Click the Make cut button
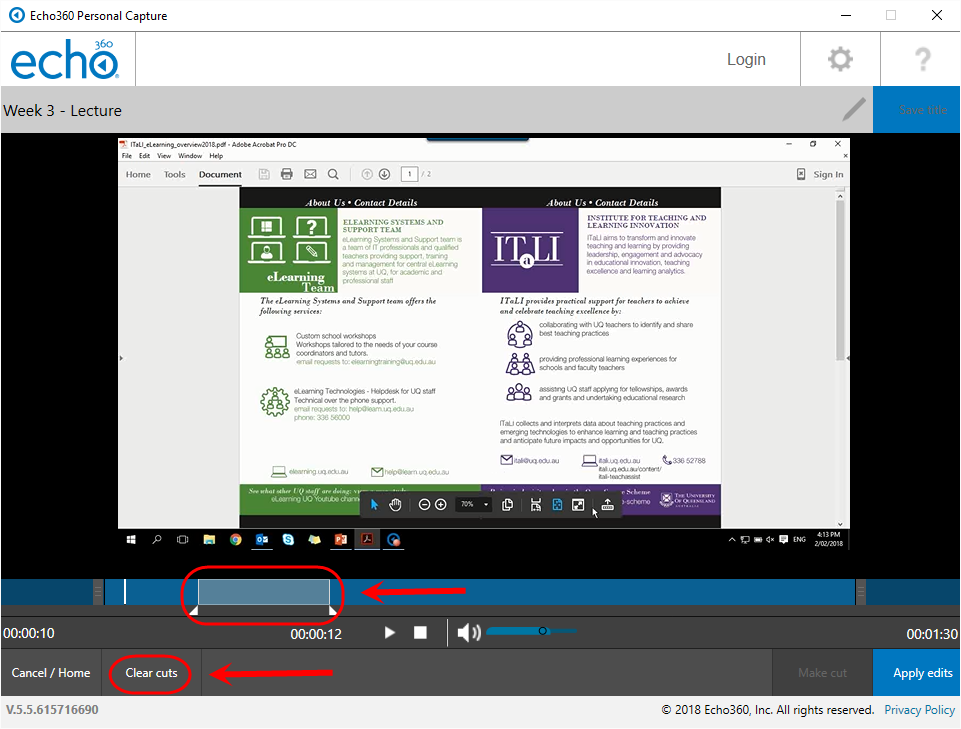 [x=823, y=673]
